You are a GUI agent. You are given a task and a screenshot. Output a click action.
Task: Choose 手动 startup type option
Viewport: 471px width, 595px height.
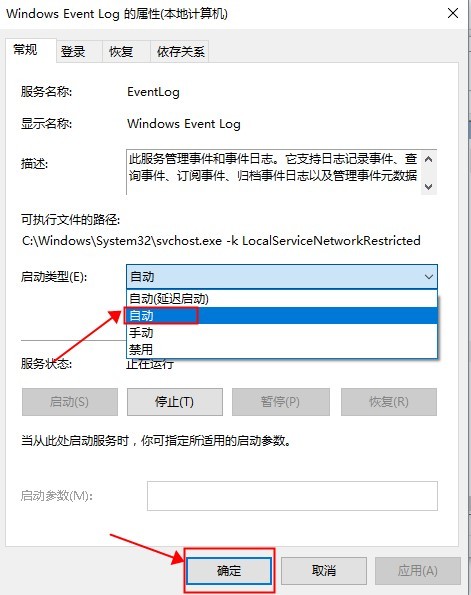(282, 332)
